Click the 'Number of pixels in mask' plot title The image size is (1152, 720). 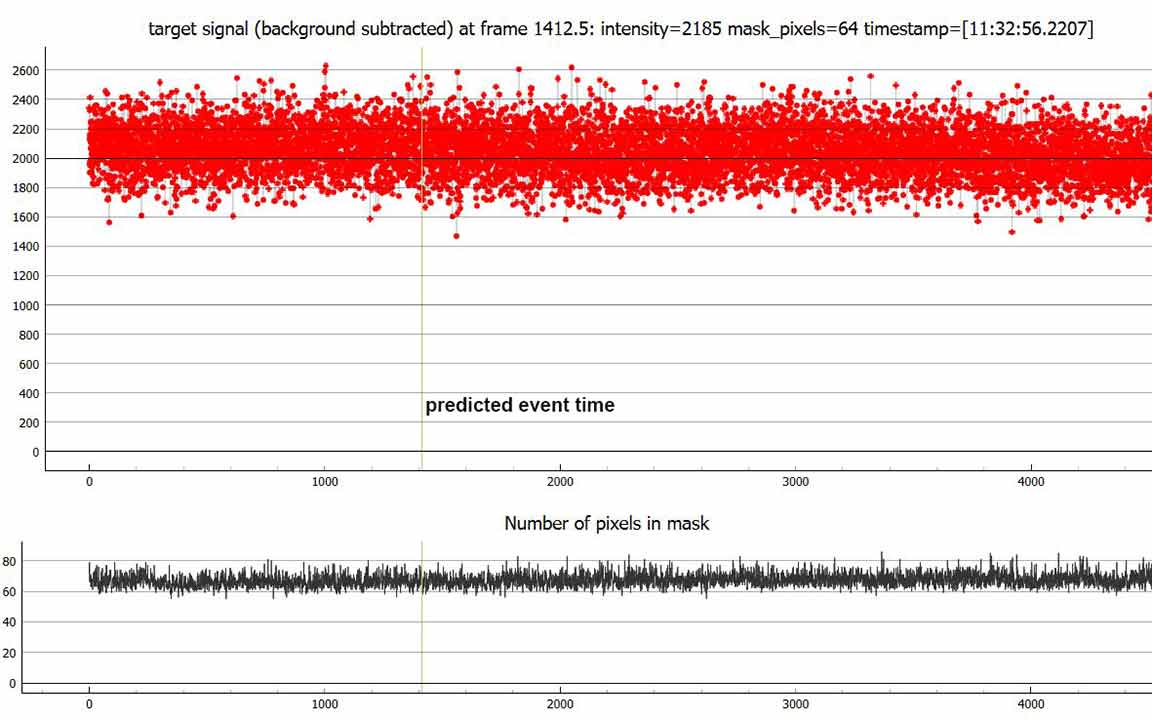coord(607,523)
